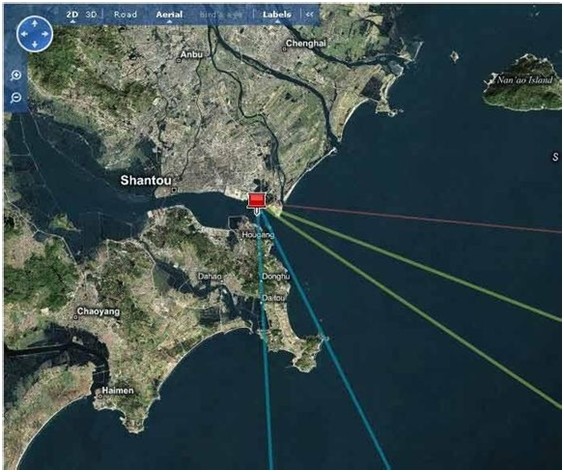Click the white arrow below the red pushpin

click(x=257, y=213)
